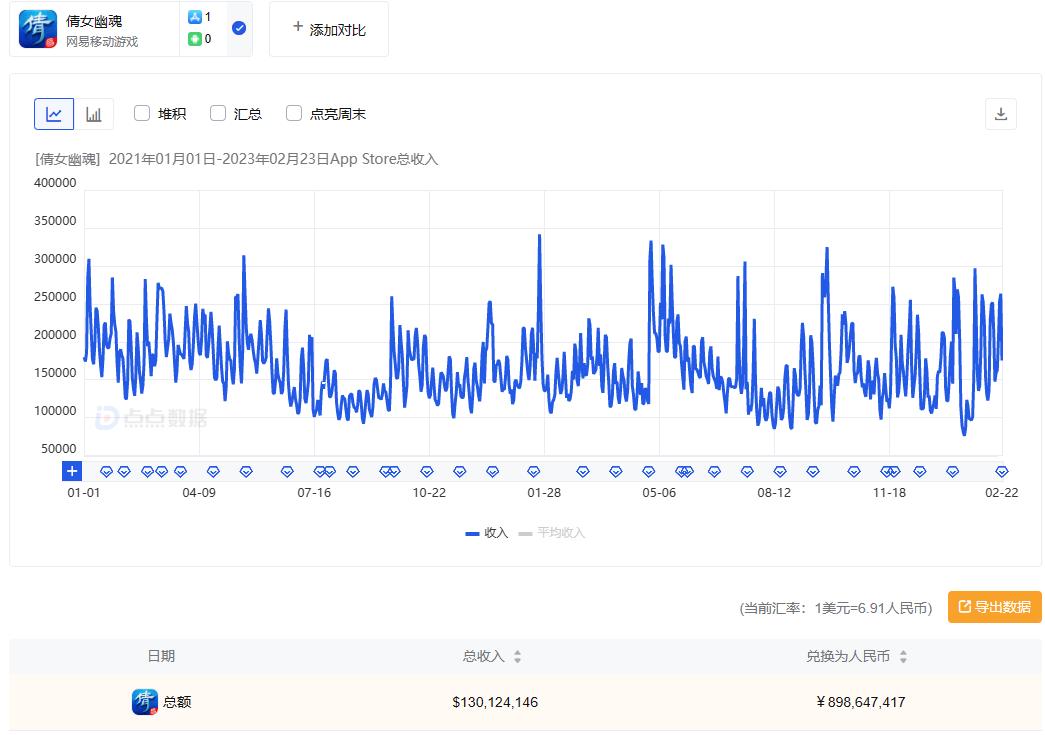Check the 点亮周末 option
Screen dimensions: 1045x735
click(x=294, y=114)
